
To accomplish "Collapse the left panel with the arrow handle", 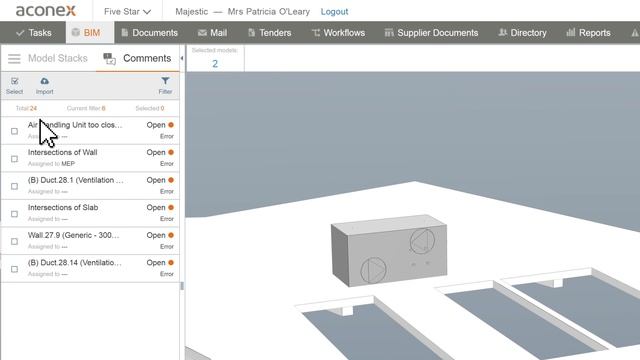I will (182, 58).
